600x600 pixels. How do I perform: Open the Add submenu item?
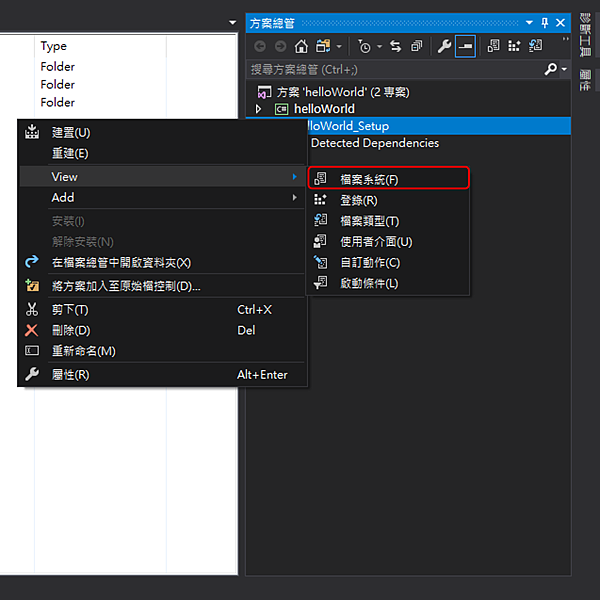(x=162, y=197)
